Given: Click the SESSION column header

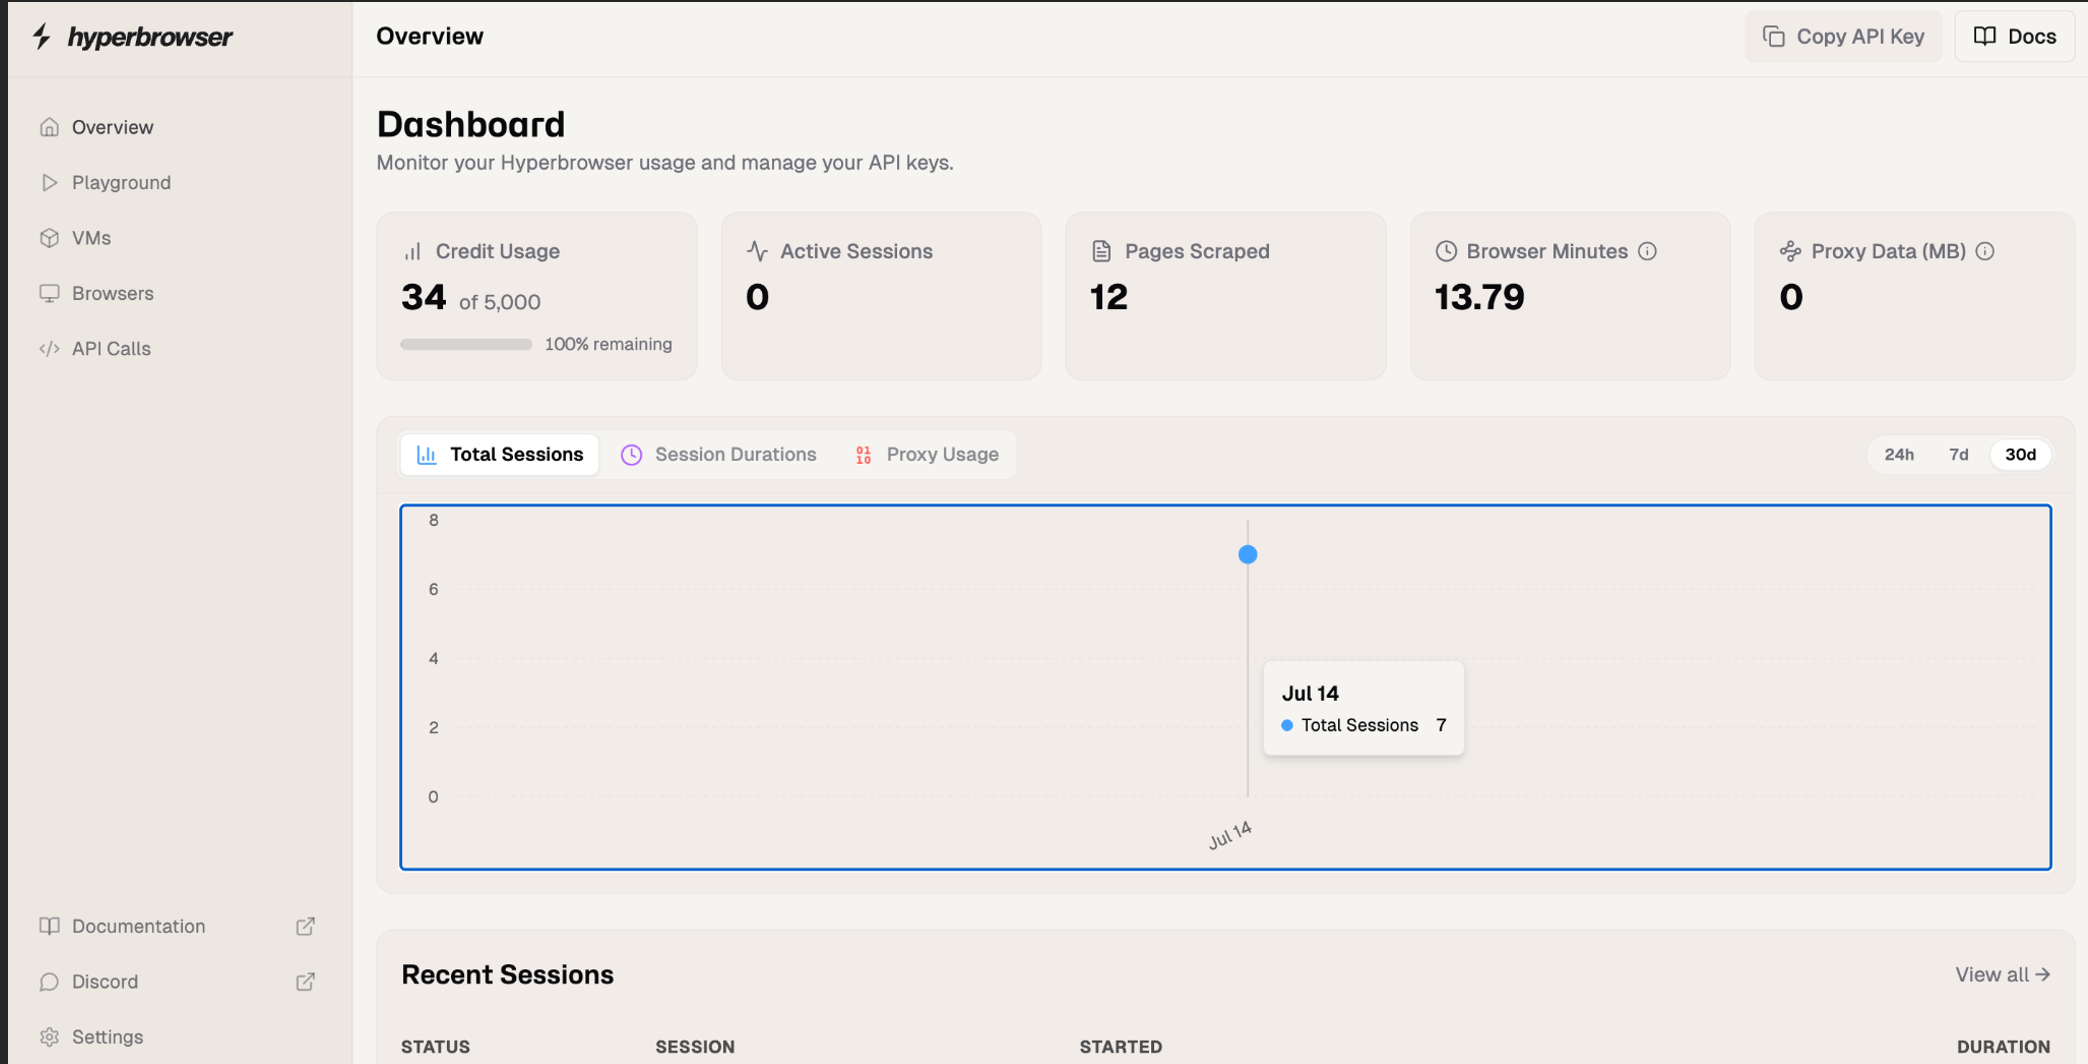Looking at the screenshot, I should tap(695, 1047).
